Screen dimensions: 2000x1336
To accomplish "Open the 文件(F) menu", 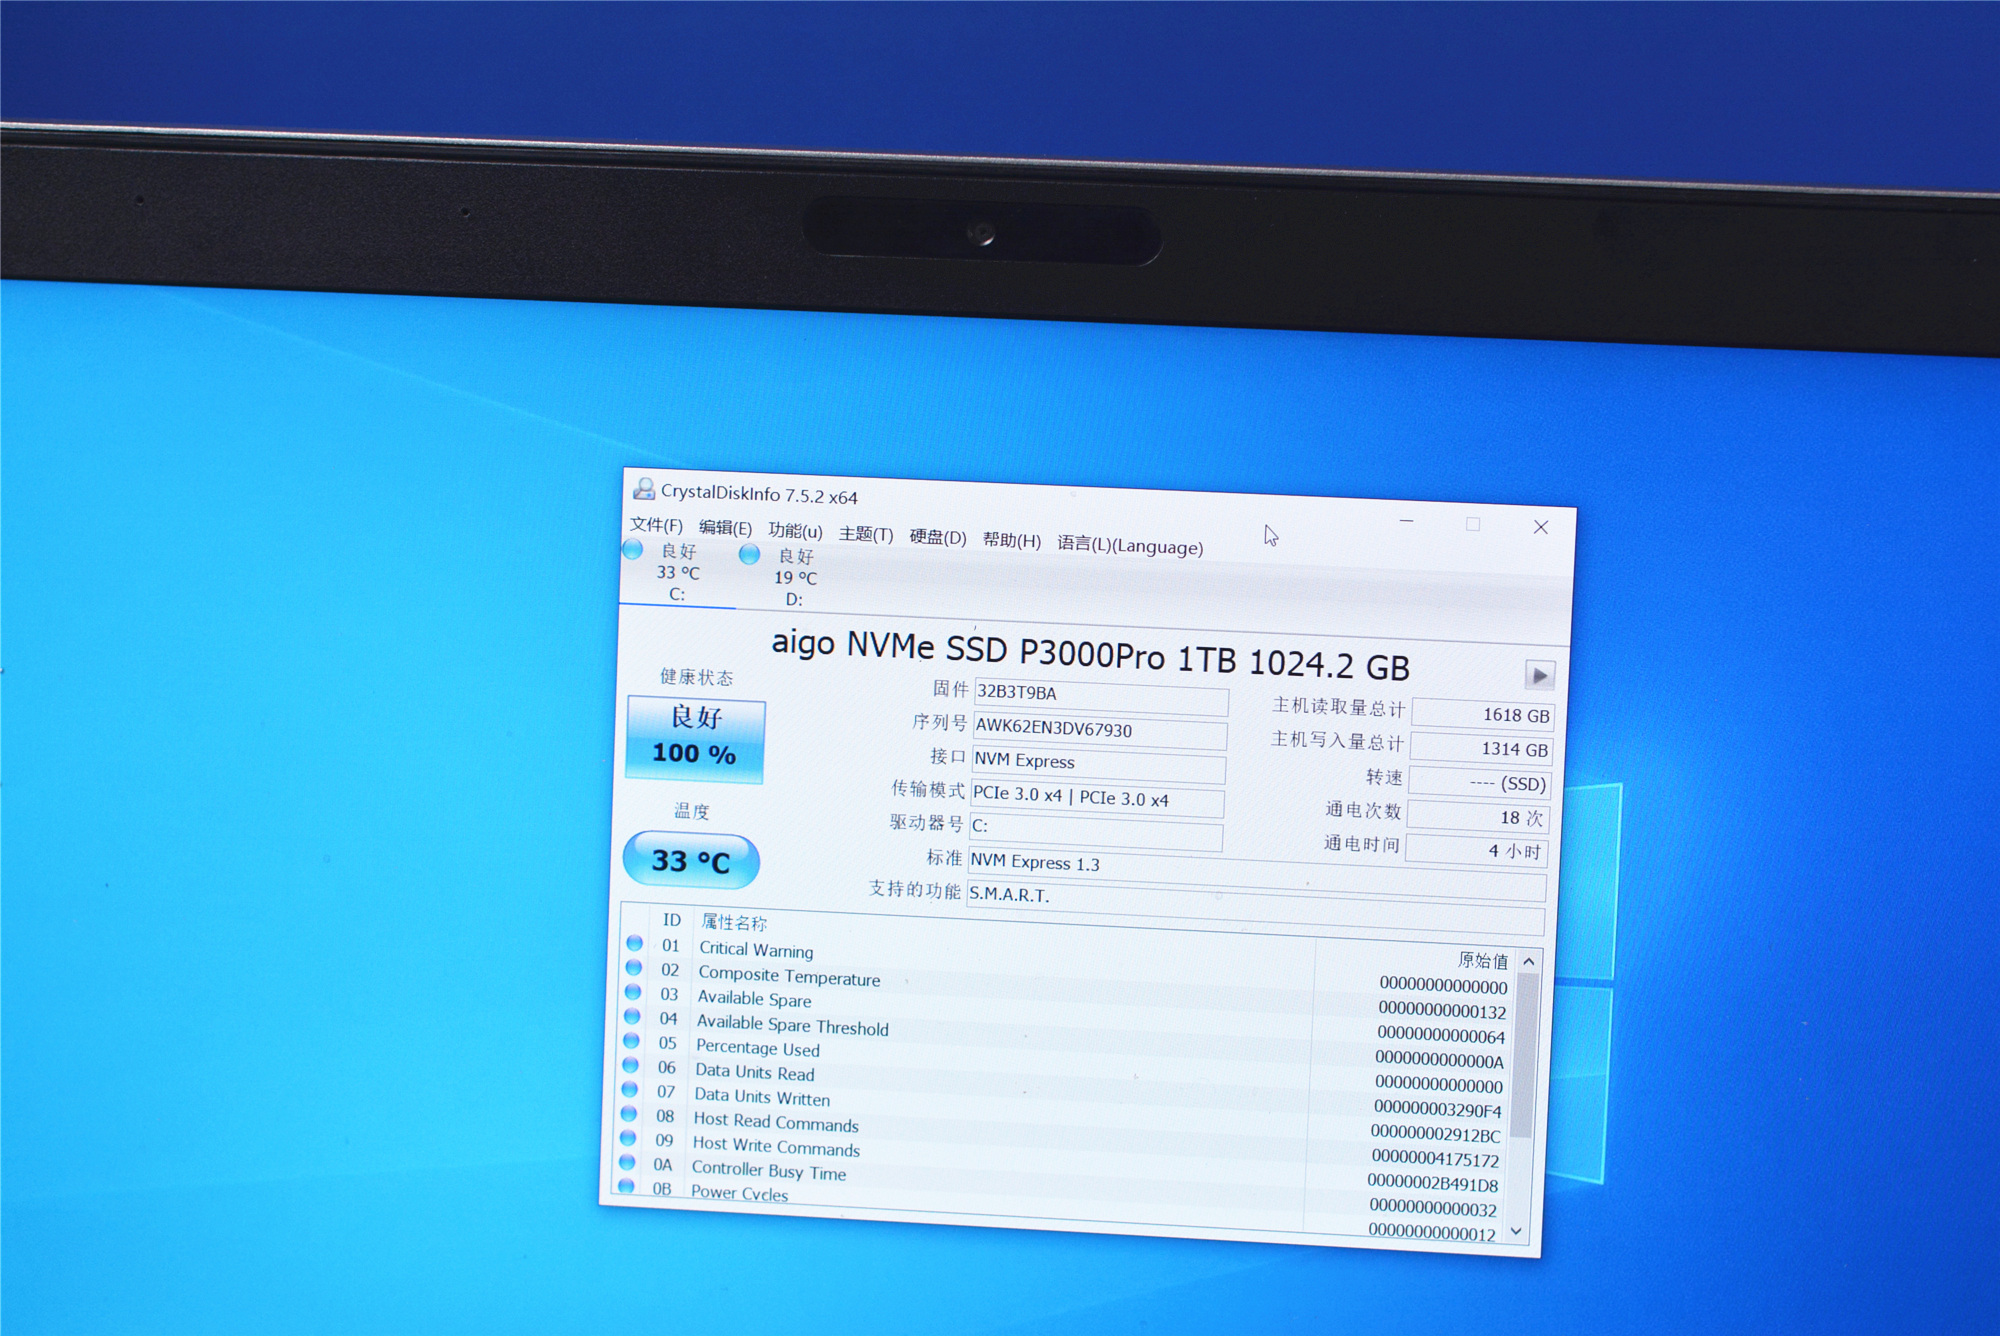I will coord(656,525).
